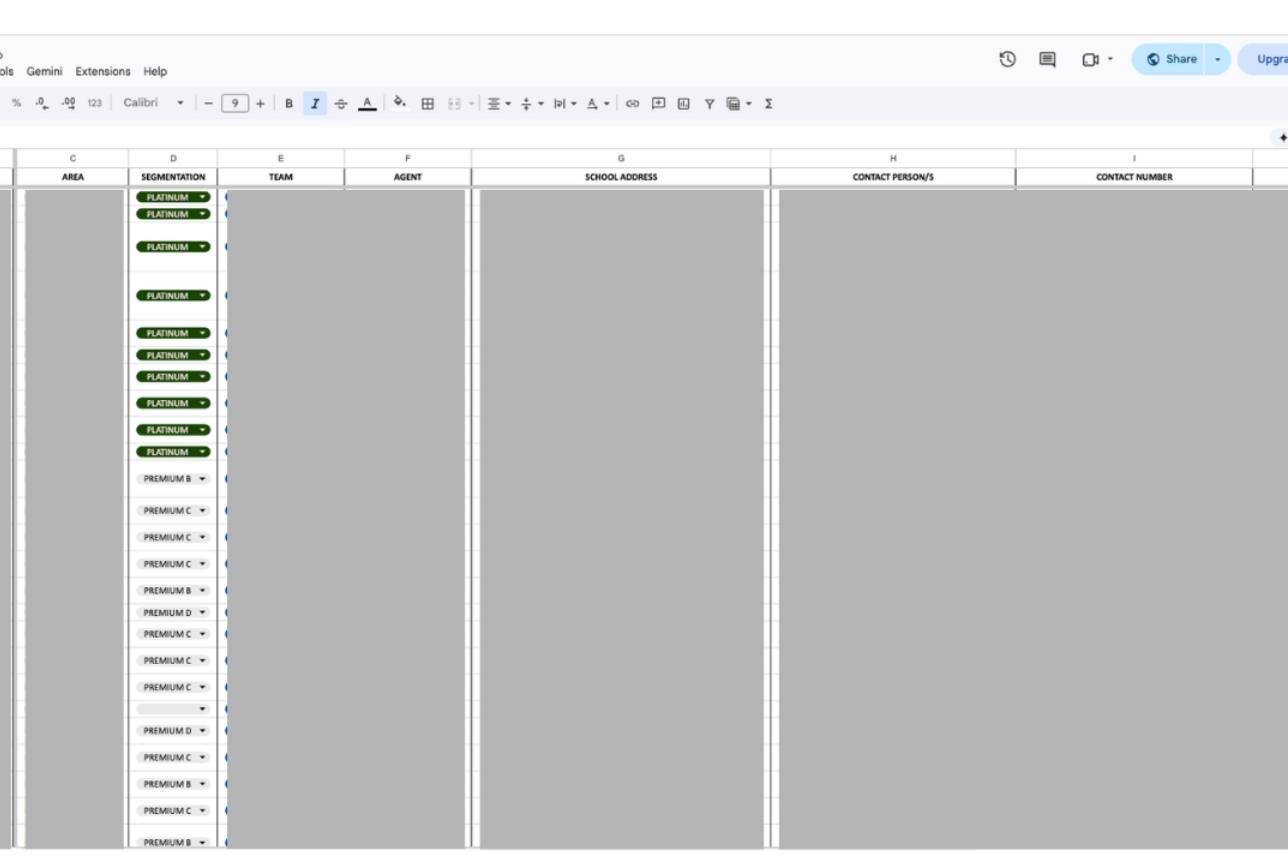
Task: Select column G header
Action: (621, 158)
